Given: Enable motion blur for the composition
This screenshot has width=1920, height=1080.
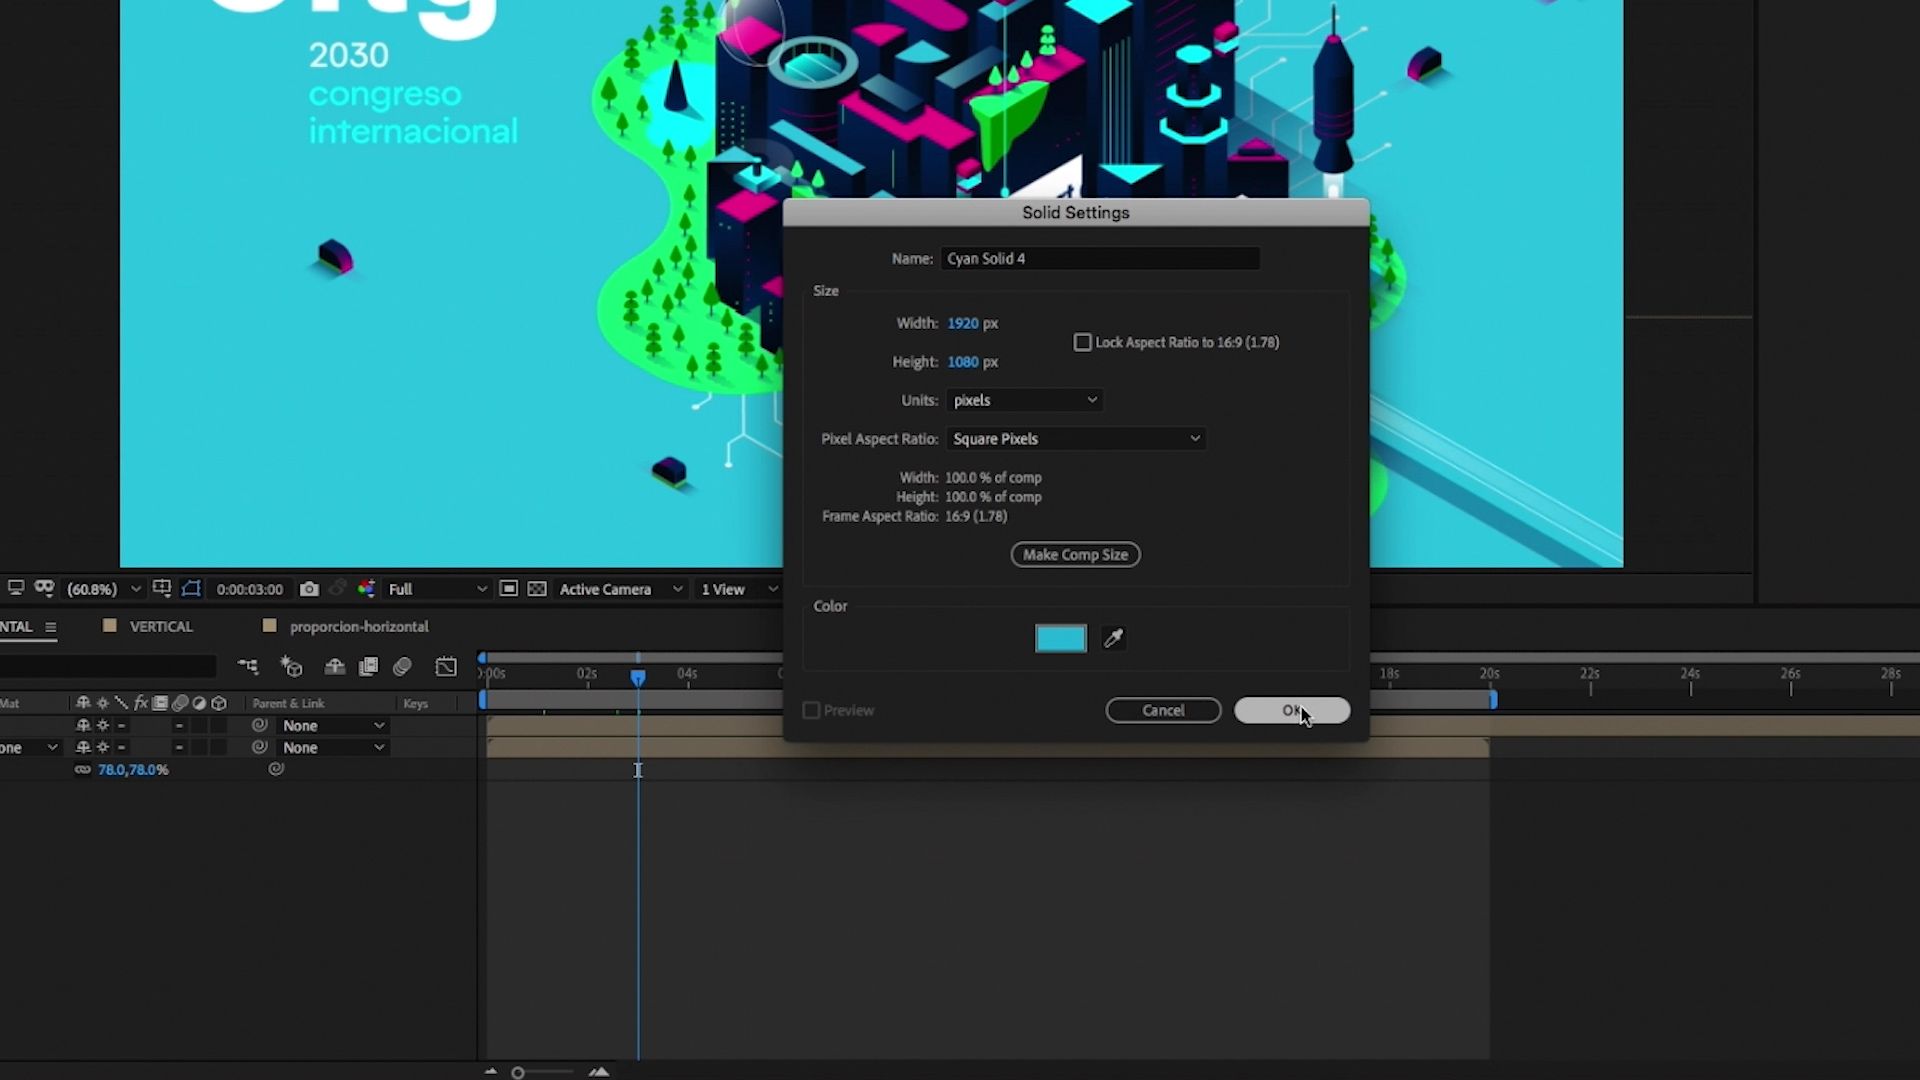Looking at the screenshot, I should [402, 666].
